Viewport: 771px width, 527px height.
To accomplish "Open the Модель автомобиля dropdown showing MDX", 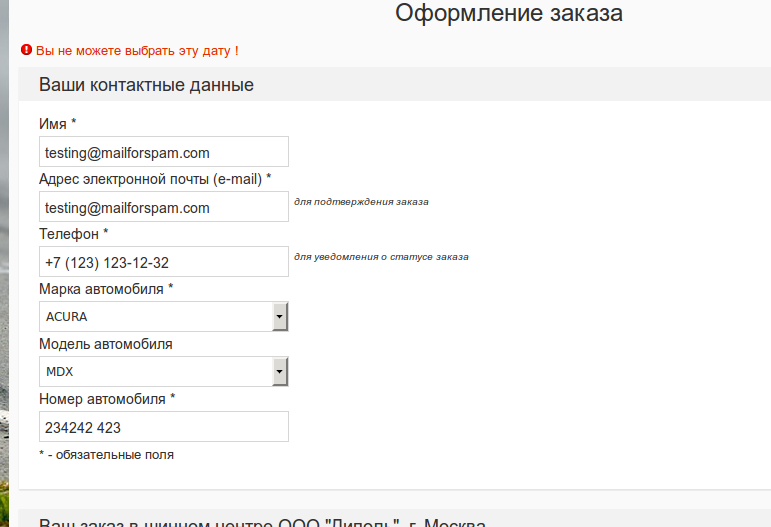I will [164, 372].
